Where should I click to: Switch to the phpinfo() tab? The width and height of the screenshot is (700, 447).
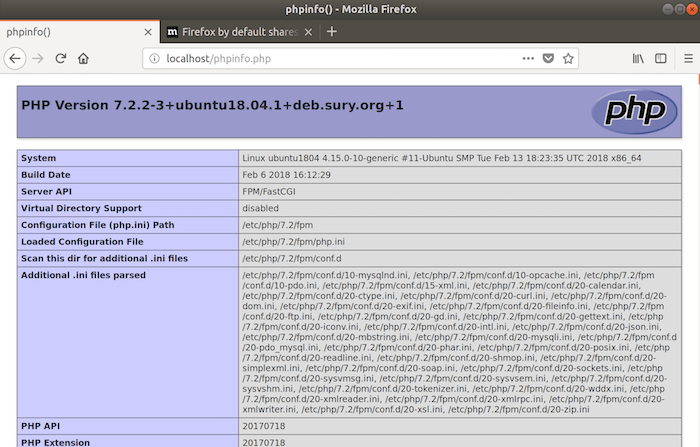tap(79, 32)
